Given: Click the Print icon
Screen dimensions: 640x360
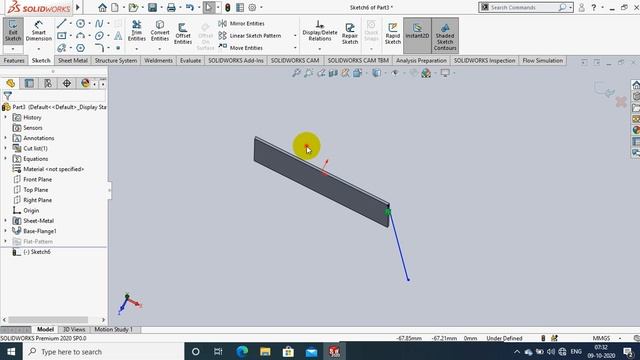Looking at the screenshot, I should [x=171, y=7].
